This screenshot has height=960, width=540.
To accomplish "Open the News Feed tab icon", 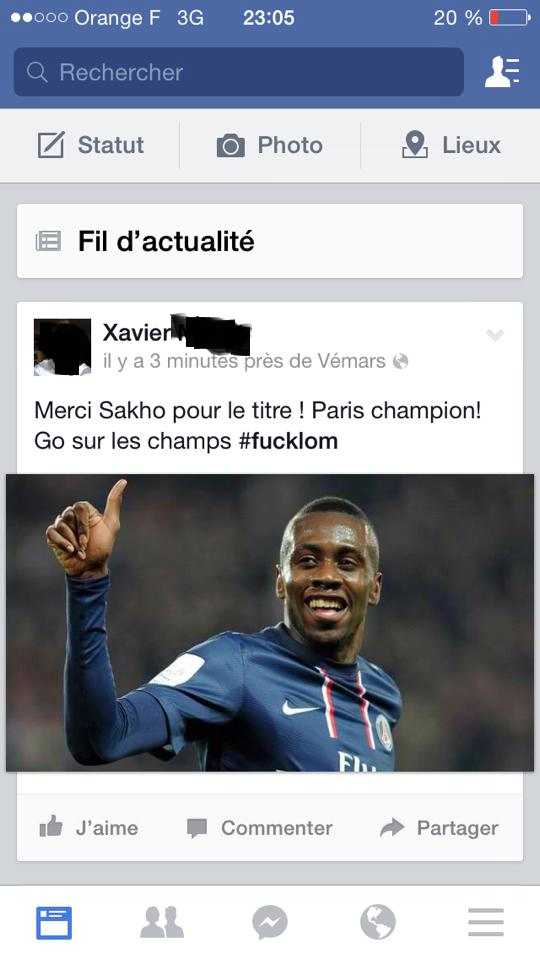I will click(x=54, y=923).
